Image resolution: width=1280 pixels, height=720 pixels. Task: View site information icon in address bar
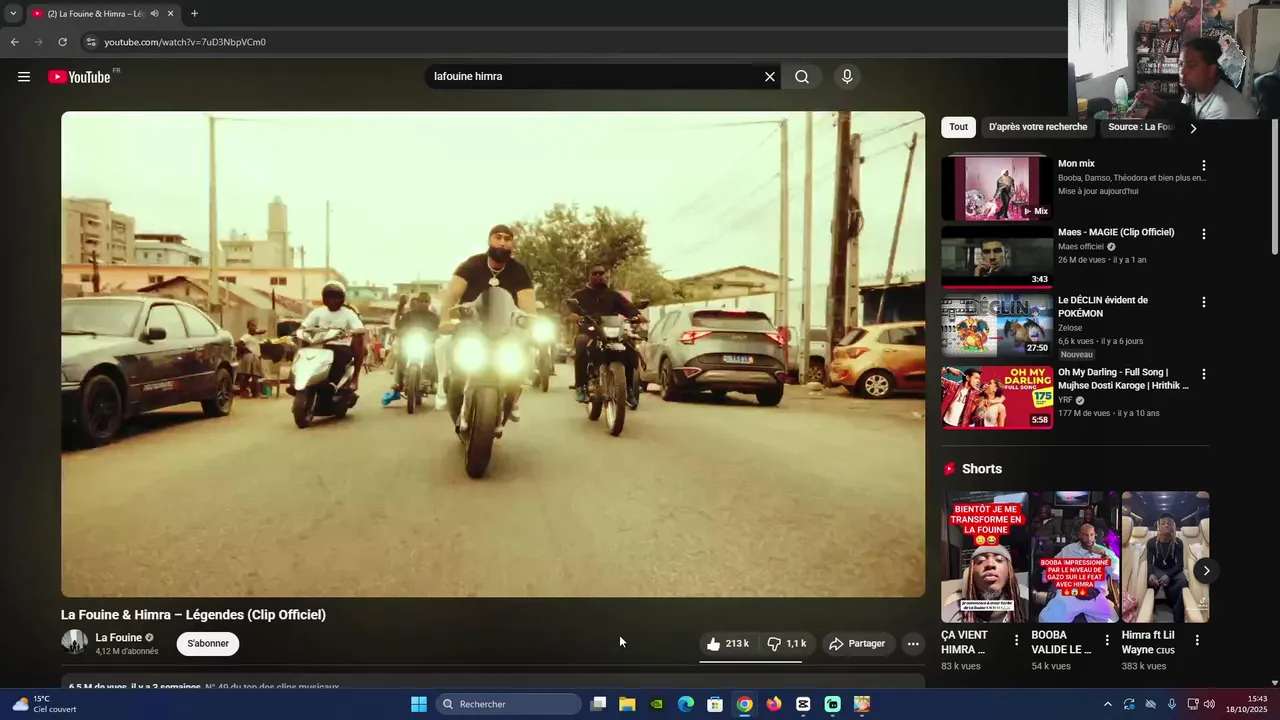[x=91, y=42]
